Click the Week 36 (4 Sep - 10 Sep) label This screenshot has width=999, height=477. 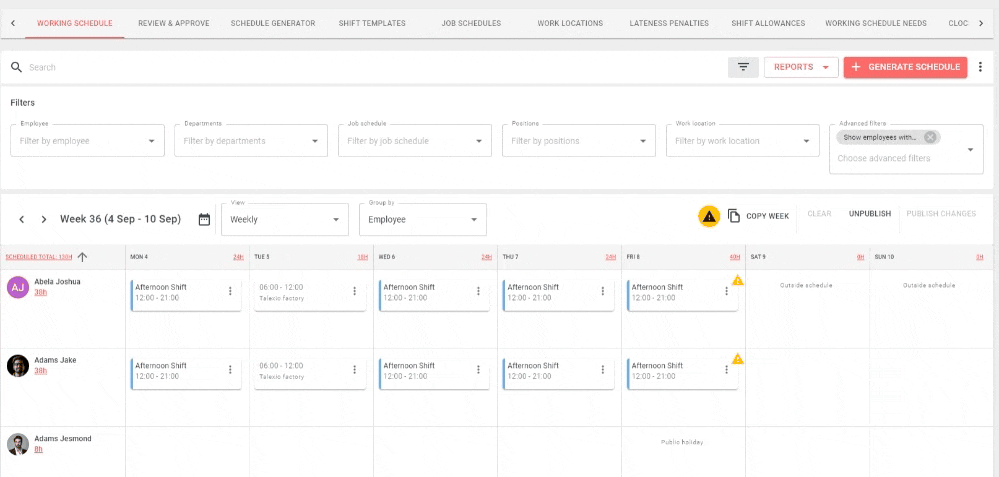(120, 219)
